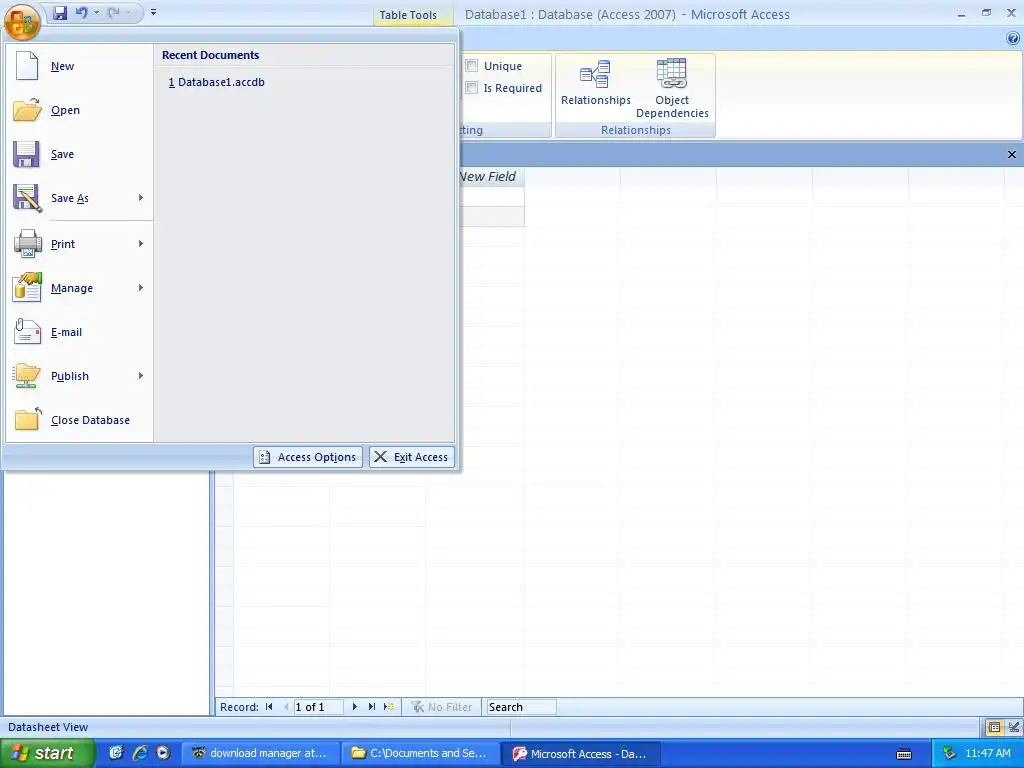
Task: Click the Save icon in Quick Access Toolbar
Action: pyautogui.click(x=60, y=12)
